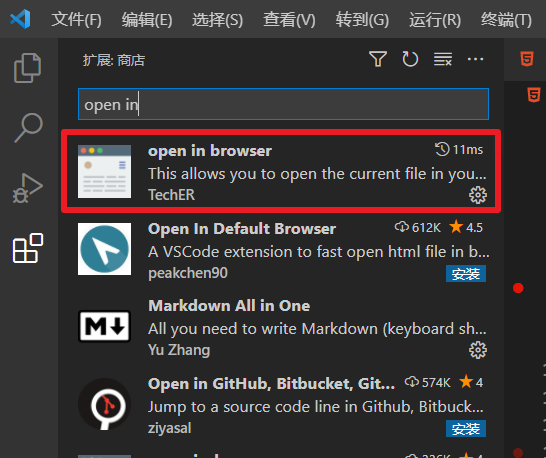
Task: Click the Yu Zhang publisher name
Action: (x=179, y=350)
